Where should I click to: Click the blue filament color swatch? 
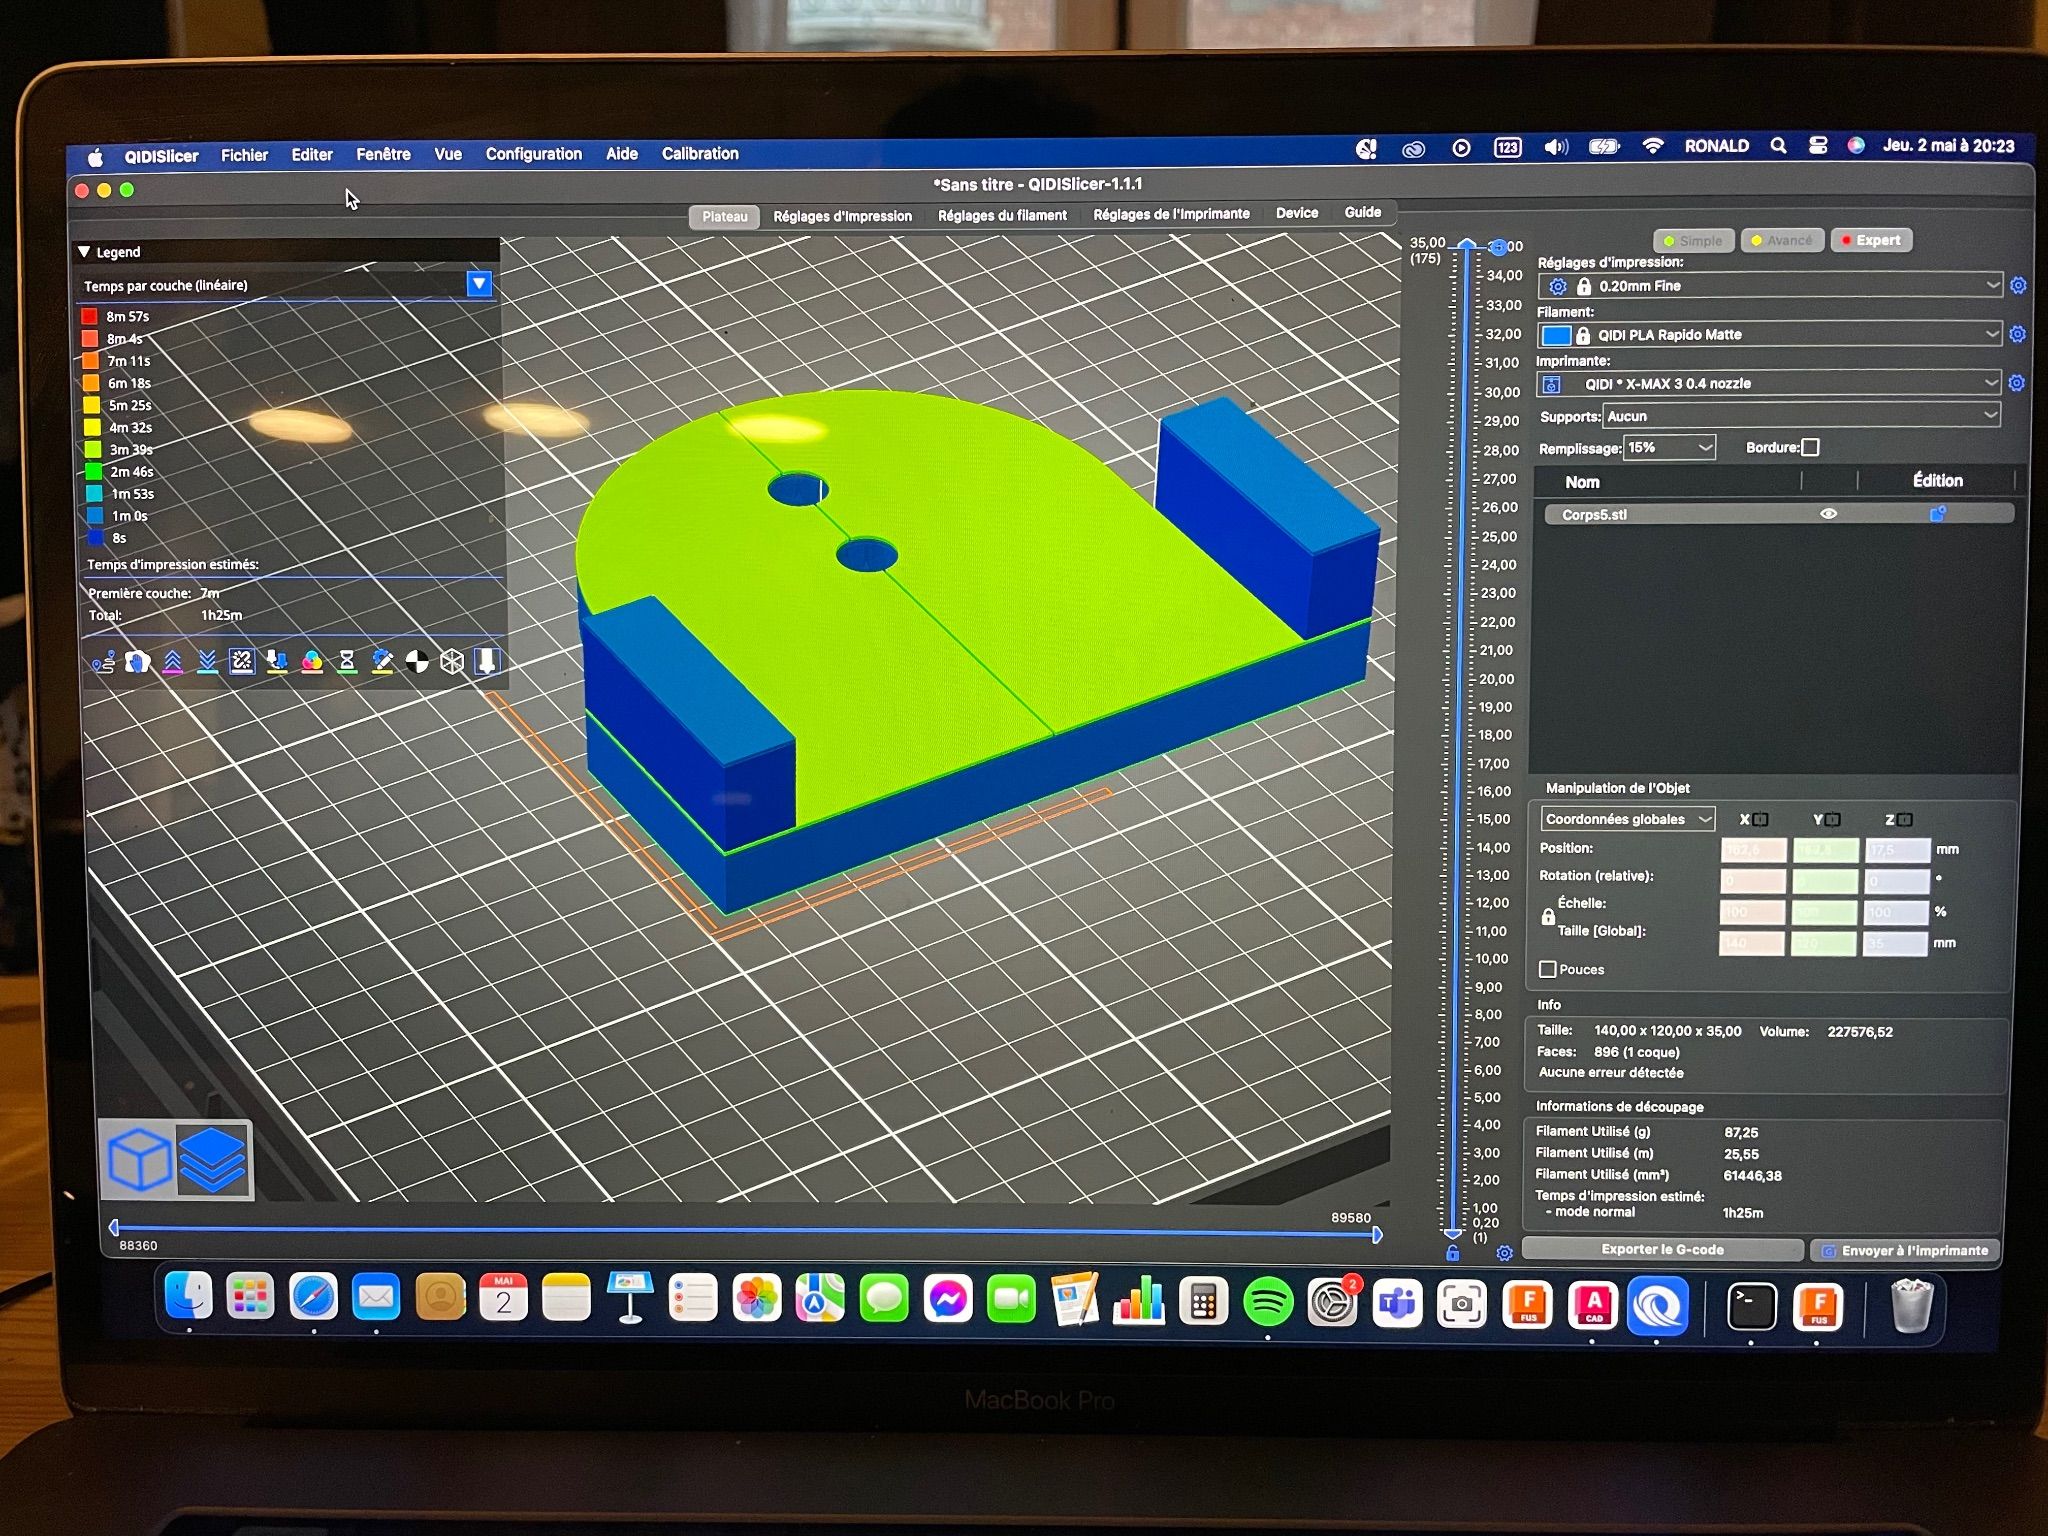(x=1555, y=335)
